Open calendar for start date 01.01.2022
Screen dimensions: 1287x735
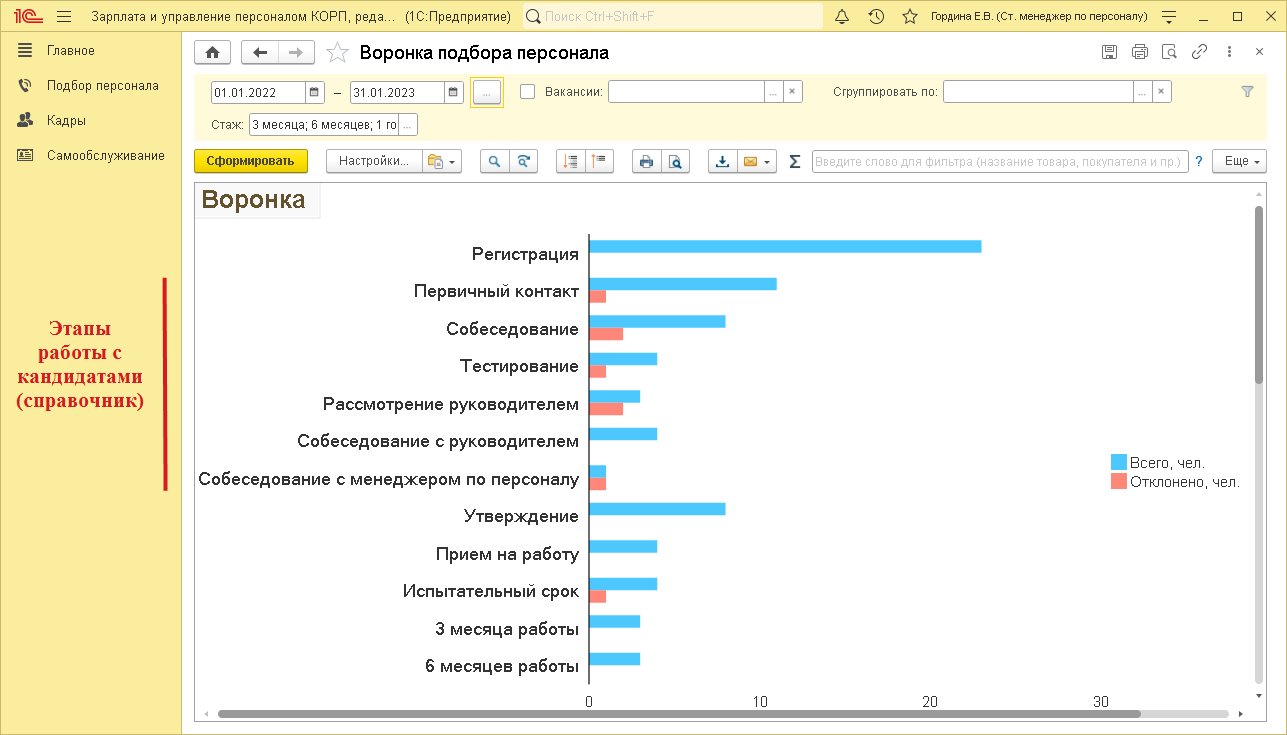(314, 92)
